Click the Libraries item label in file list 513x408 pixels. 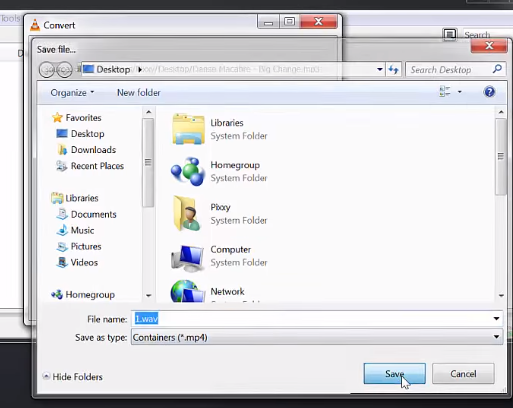(x=227, y=123)
